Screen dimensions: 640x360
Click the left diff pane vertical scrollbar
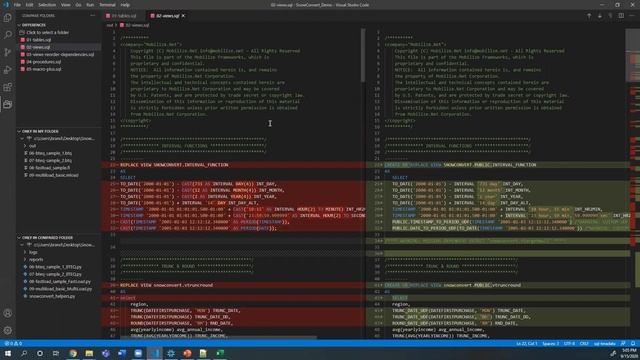(x=362, y=55)
